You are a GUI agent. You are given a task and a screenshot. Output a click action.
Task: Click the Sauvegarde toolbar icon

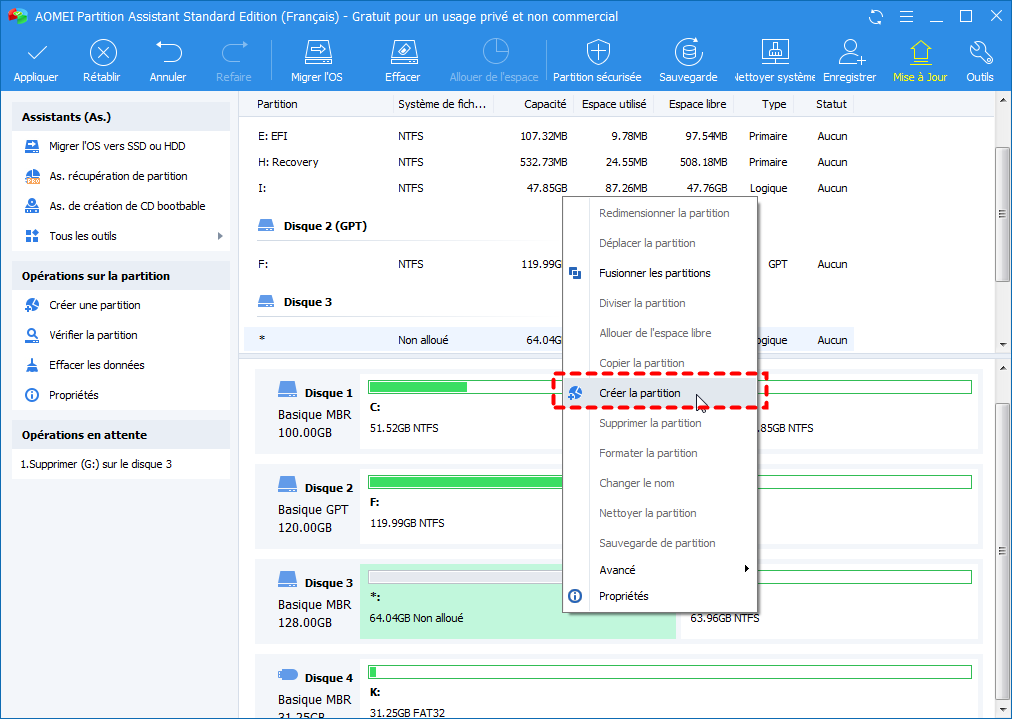coord(688,53)
